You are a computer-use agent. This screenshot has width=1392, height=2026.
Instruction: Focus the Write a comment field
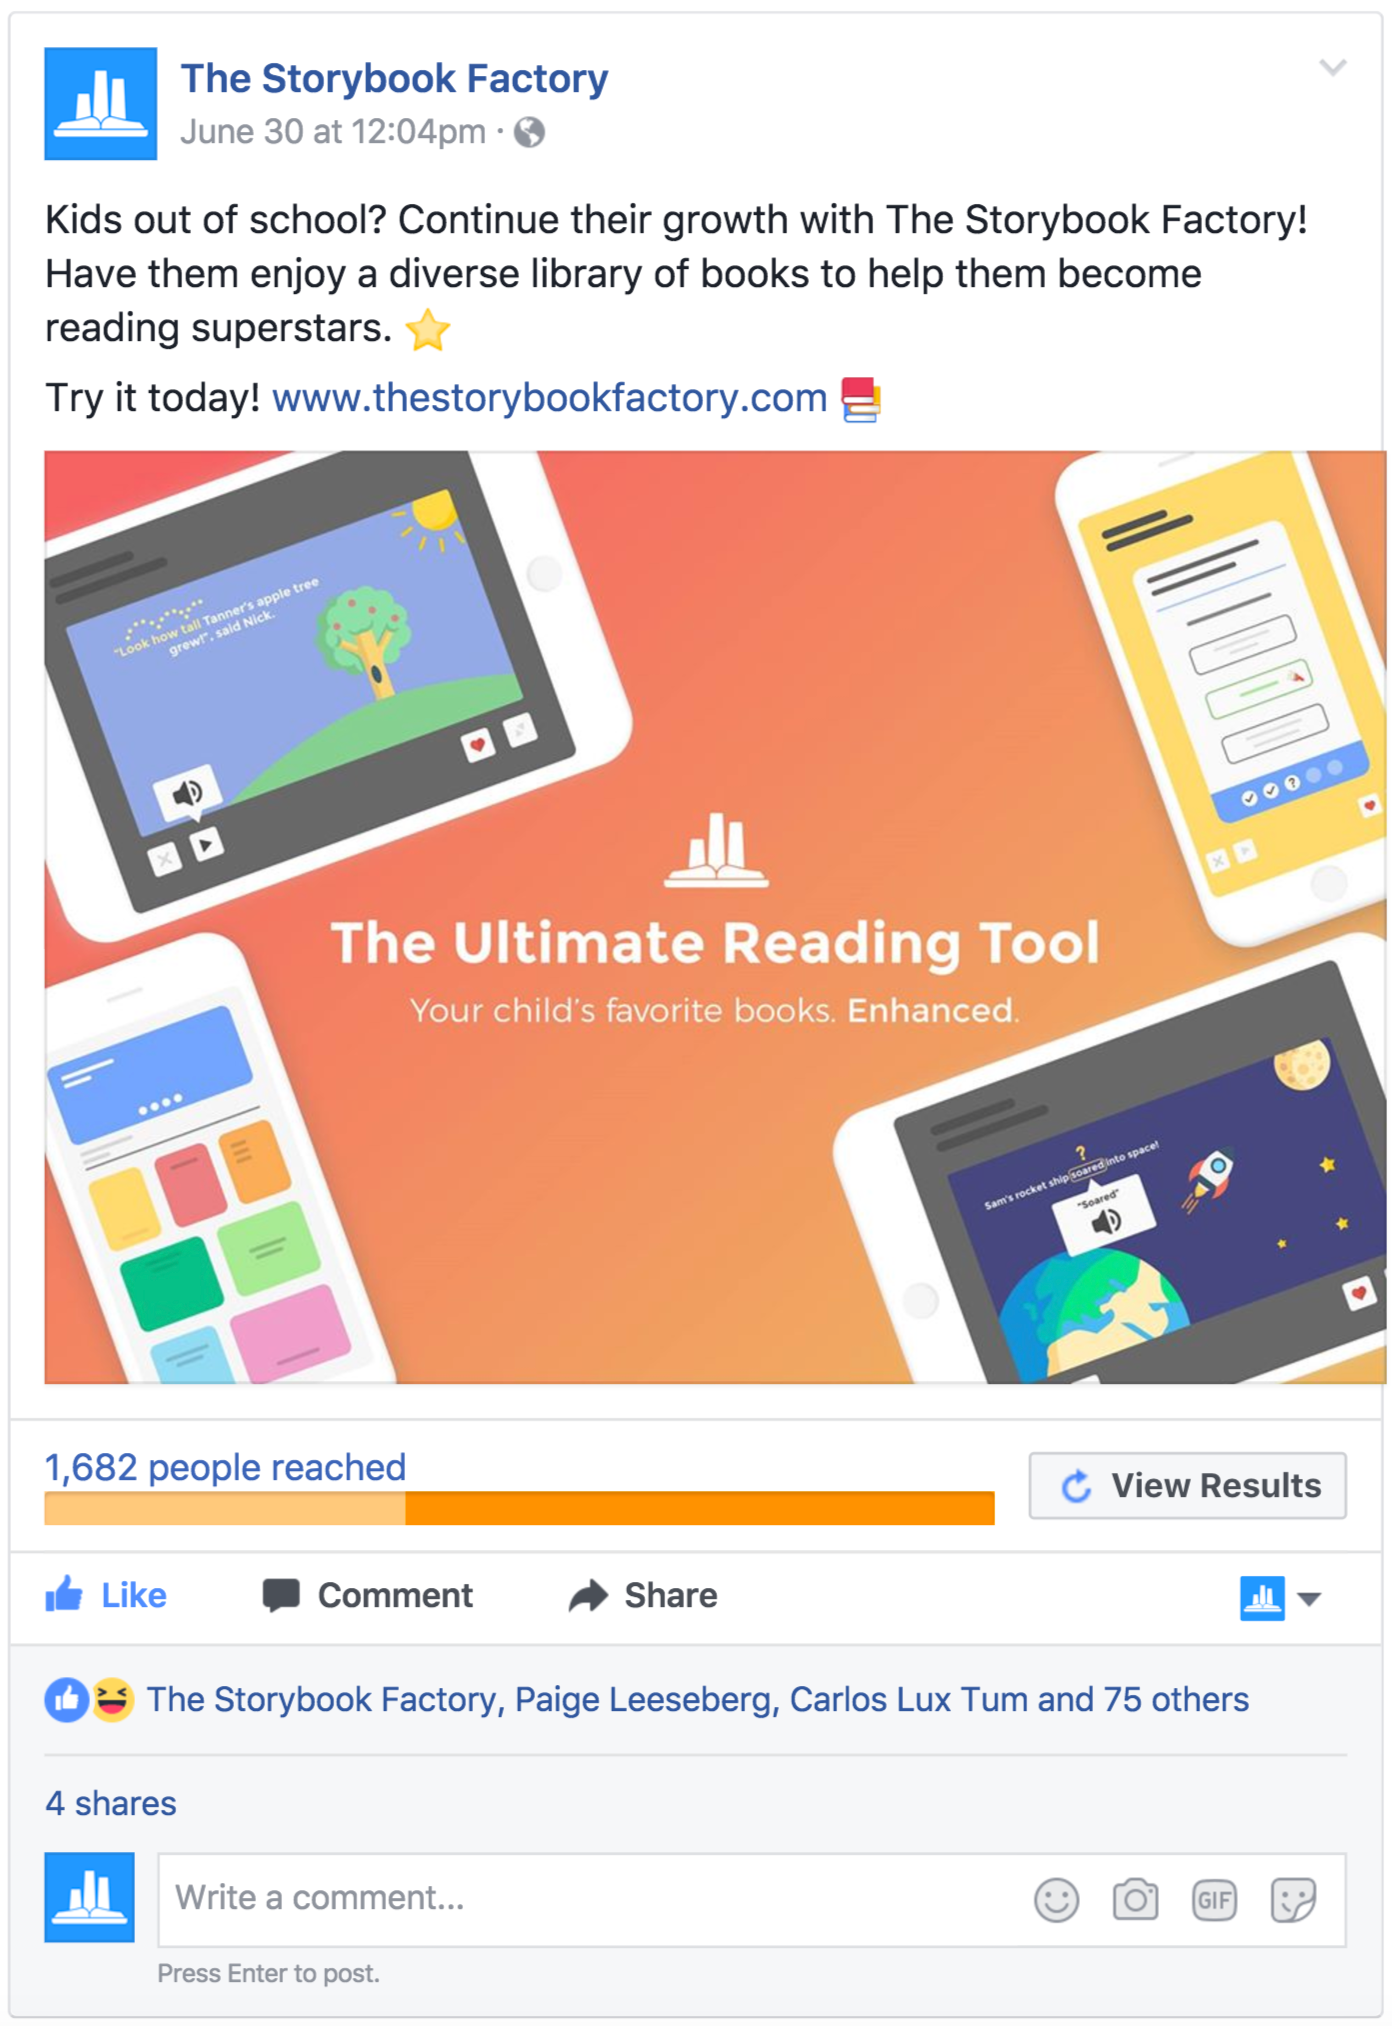[x=751, y=1899]
